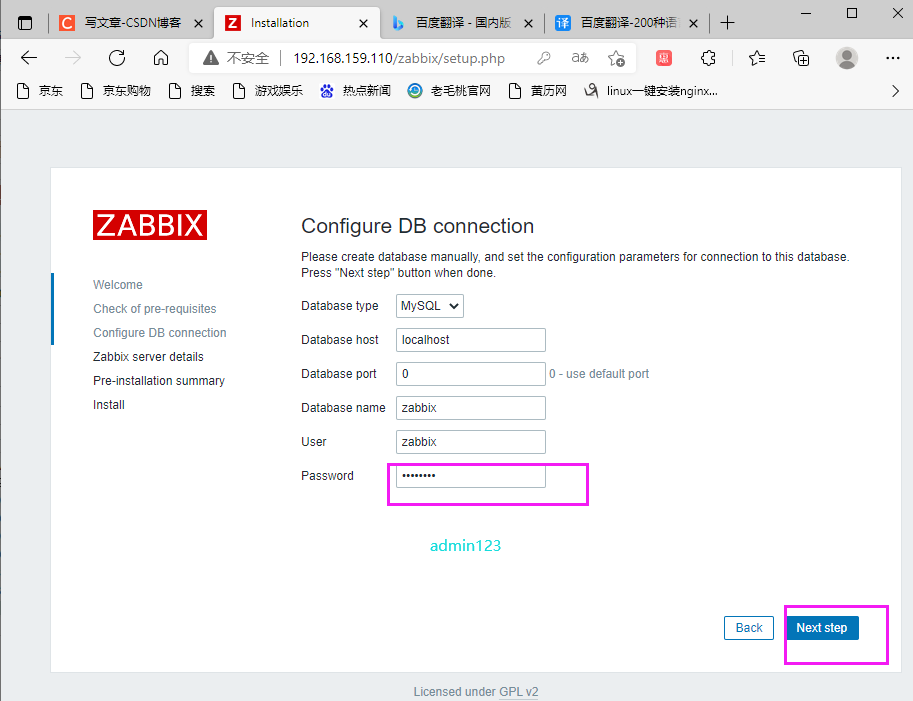Click the Password input field
The width and height of the screenshot is (913, 701).
470,476
